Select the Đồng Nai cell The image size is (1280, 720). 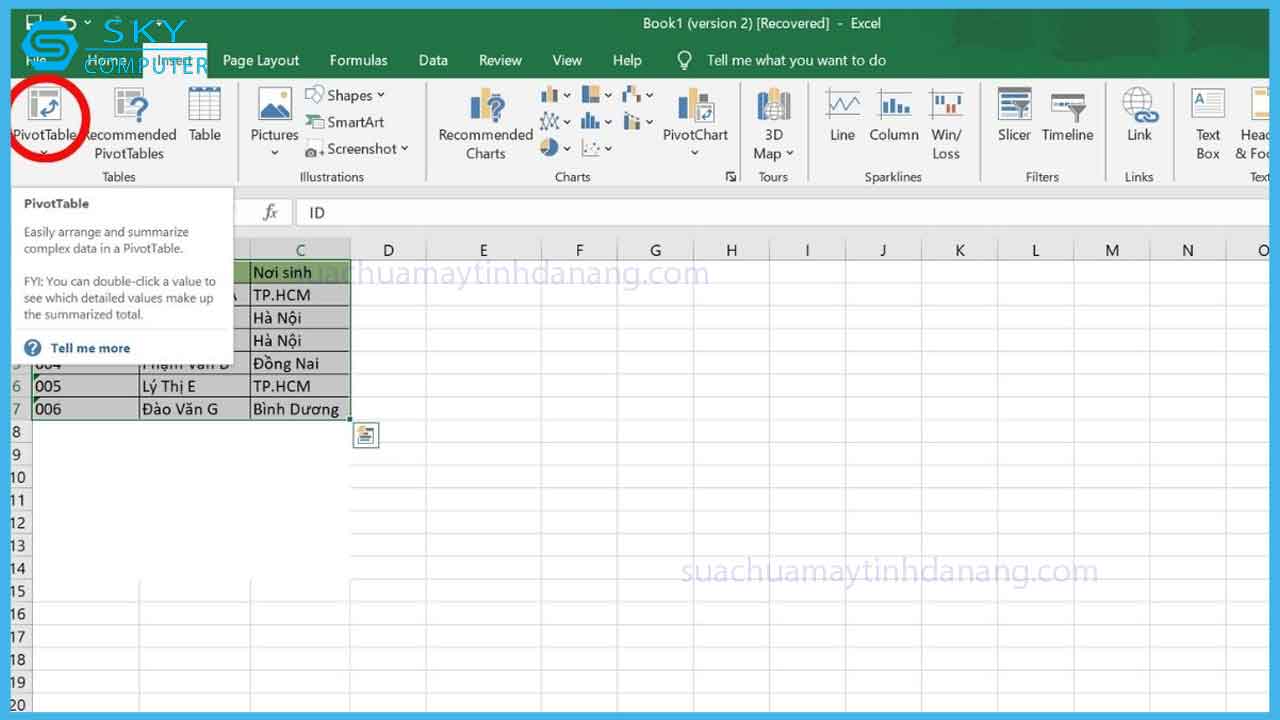click(x=300, y=363)
